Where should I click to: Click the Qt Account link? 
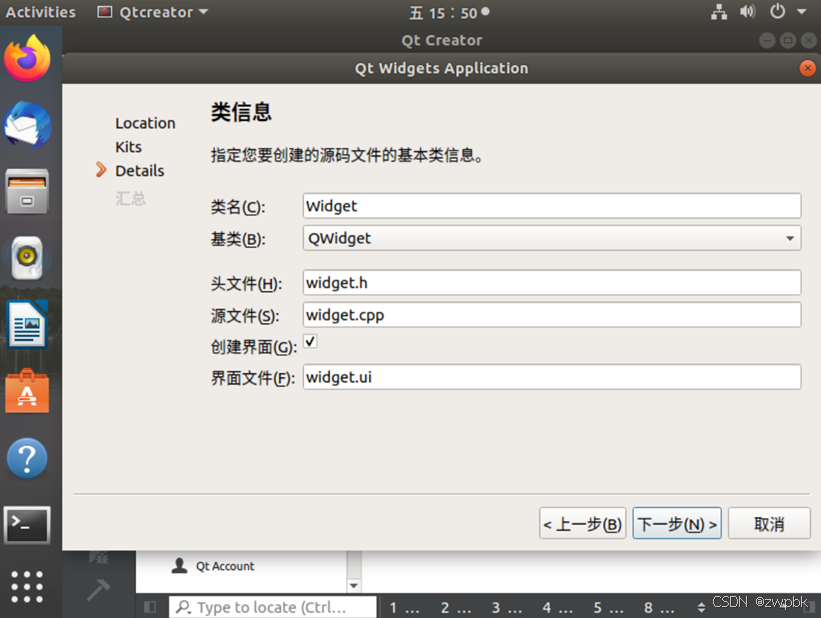tap(225, 566)
